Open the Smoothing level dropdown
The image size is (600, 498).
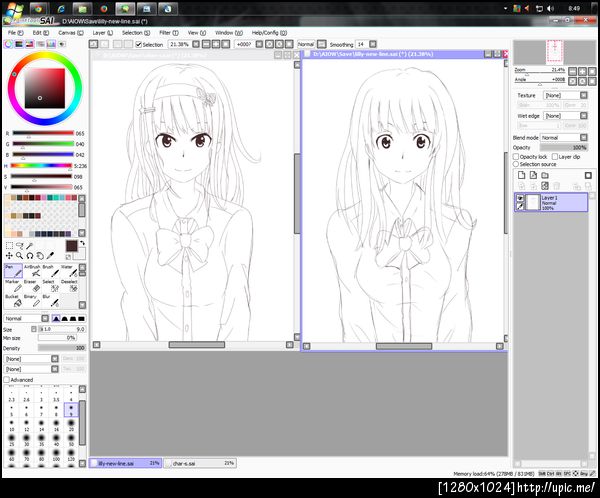pyautogui.click(x=373, y=44)
